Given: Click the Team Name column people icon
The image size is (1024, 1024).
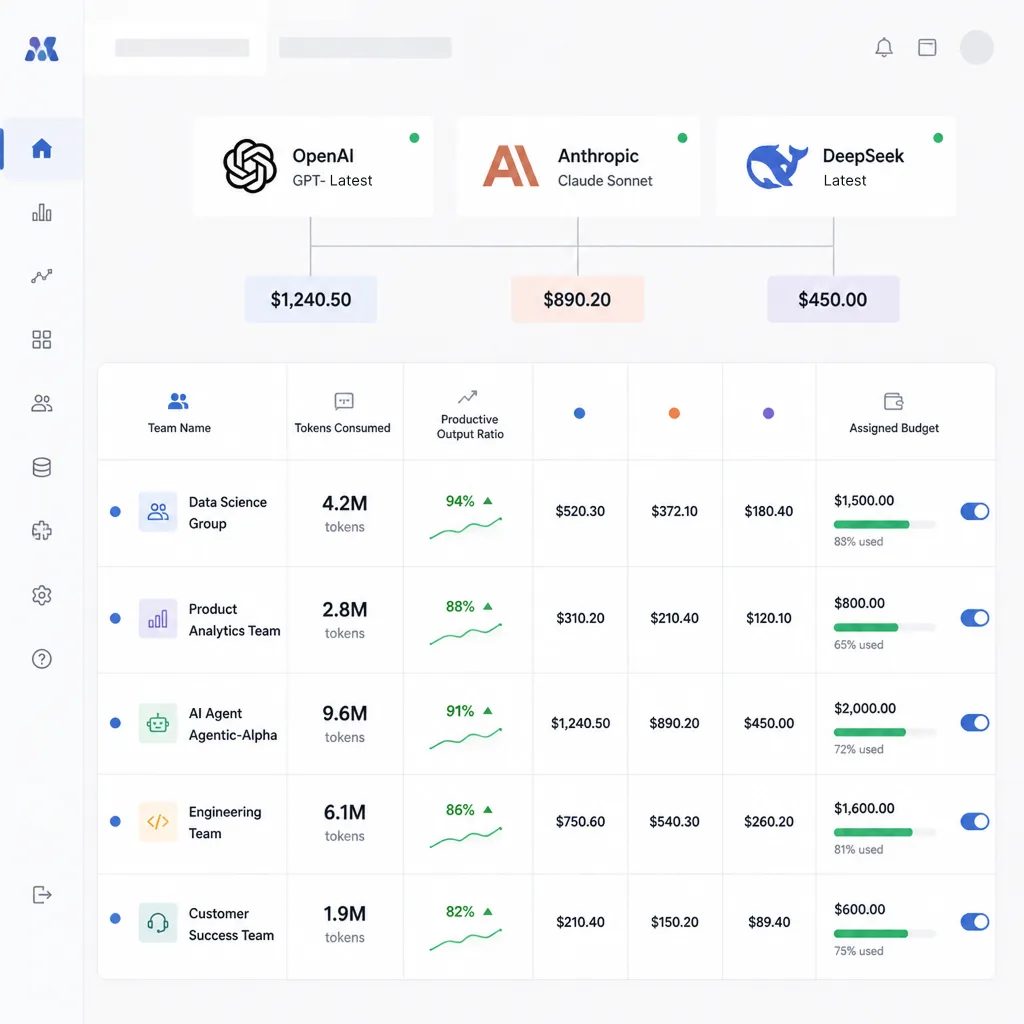Looking at the screenshot, I should coord(178,401).
